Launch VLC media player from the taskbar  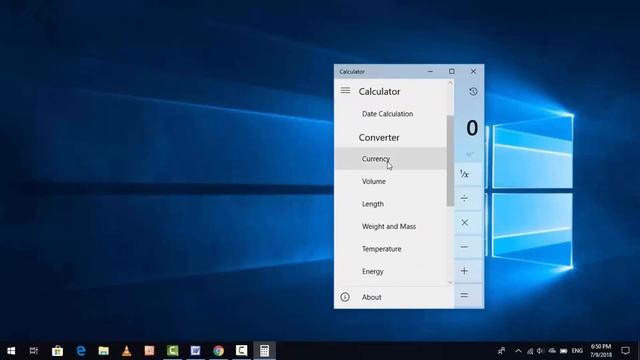[127, 351]
